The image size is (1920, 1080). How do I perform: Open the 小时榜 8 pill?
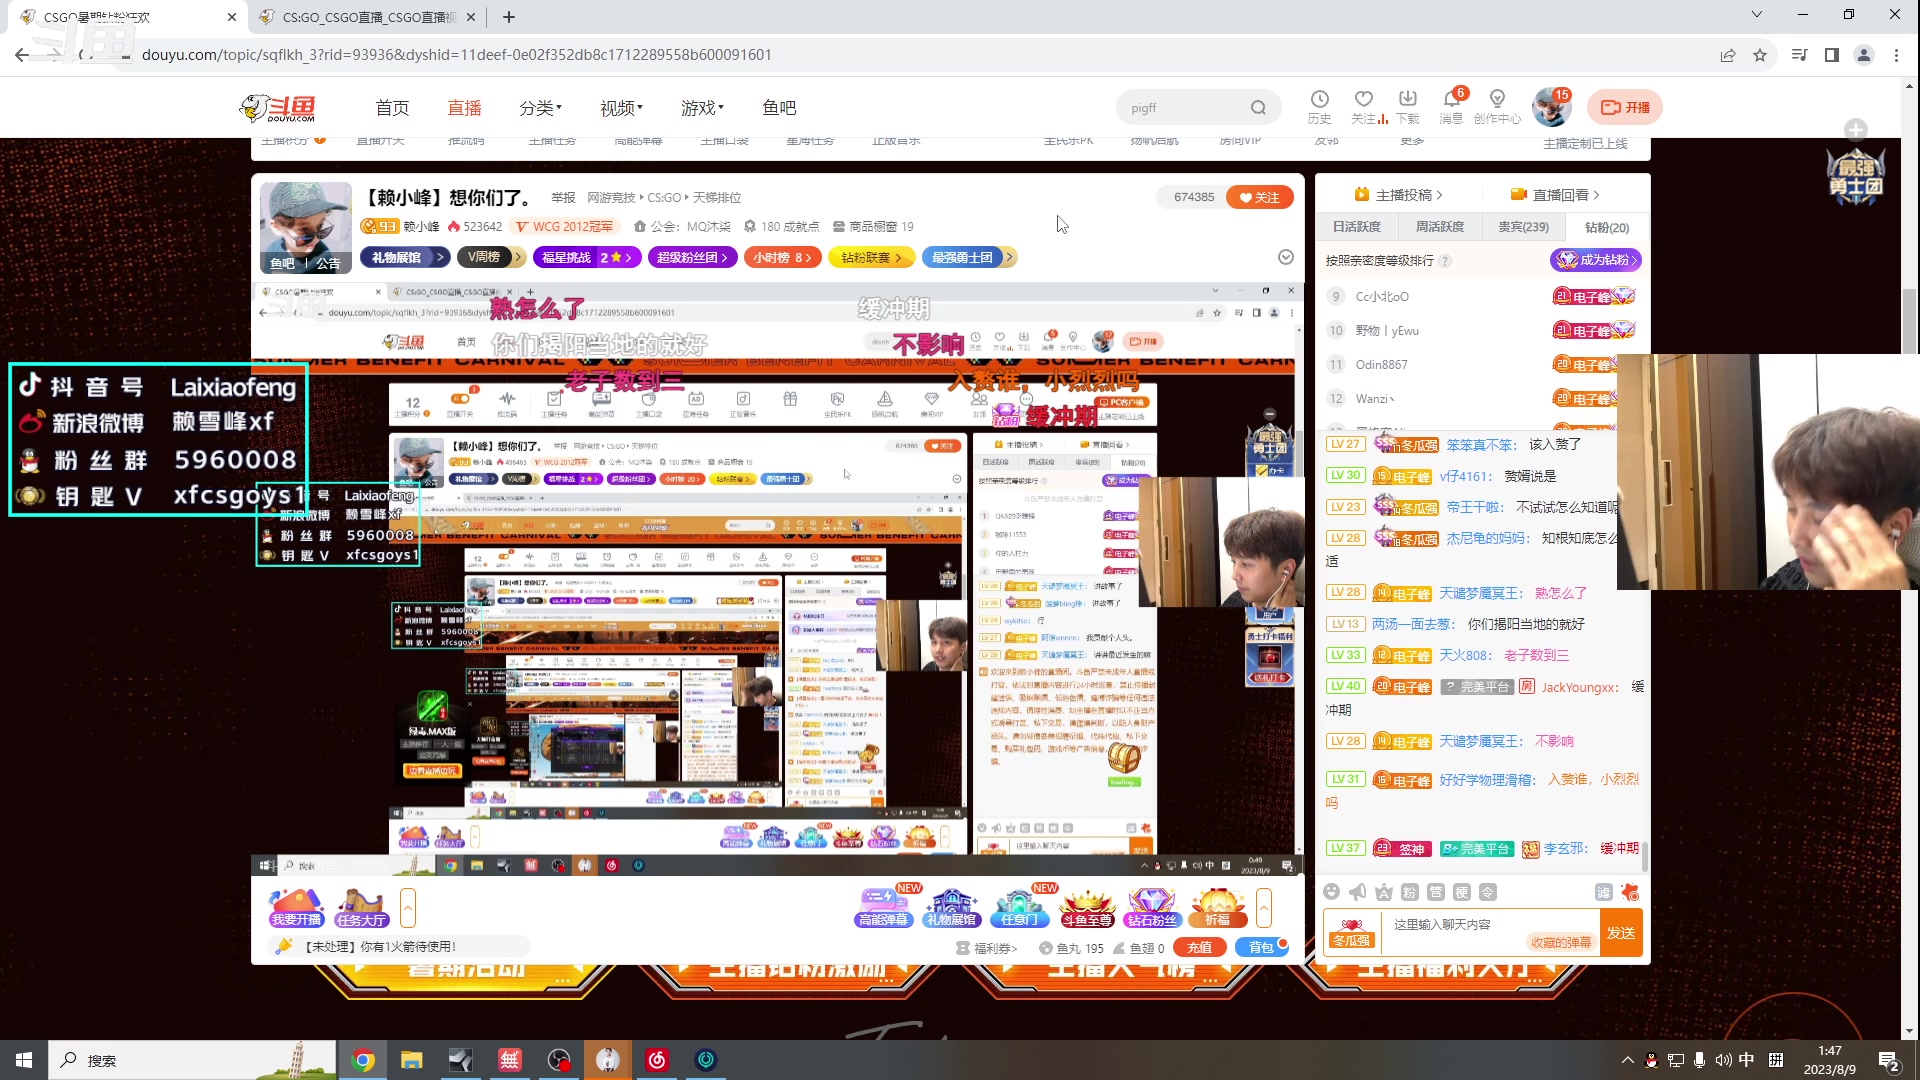point(783,258)
